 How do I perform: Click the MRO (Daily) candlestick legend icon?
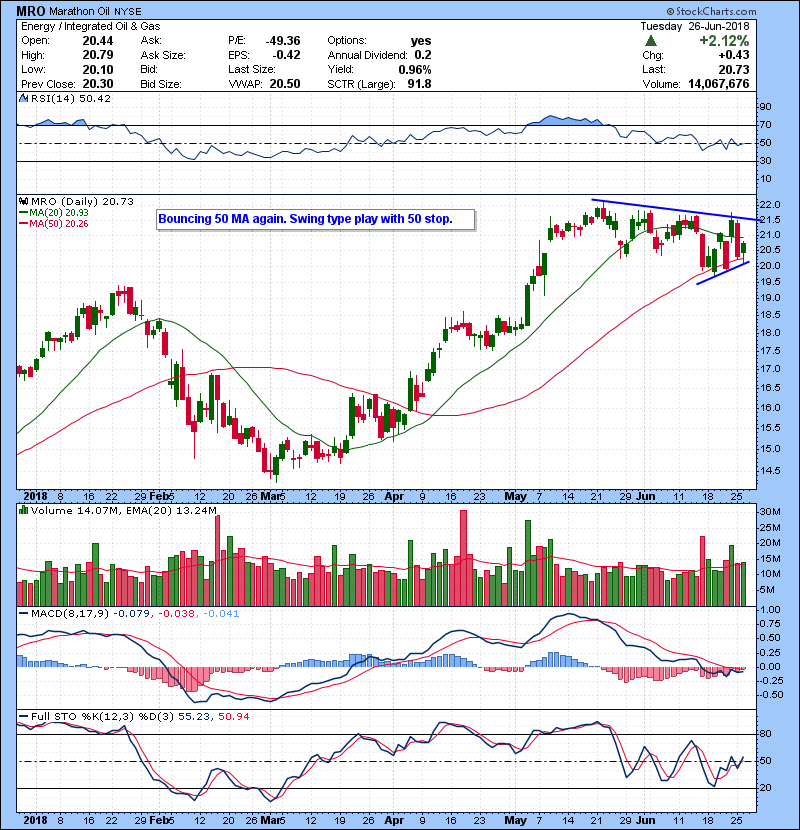[x=24, y=202]
